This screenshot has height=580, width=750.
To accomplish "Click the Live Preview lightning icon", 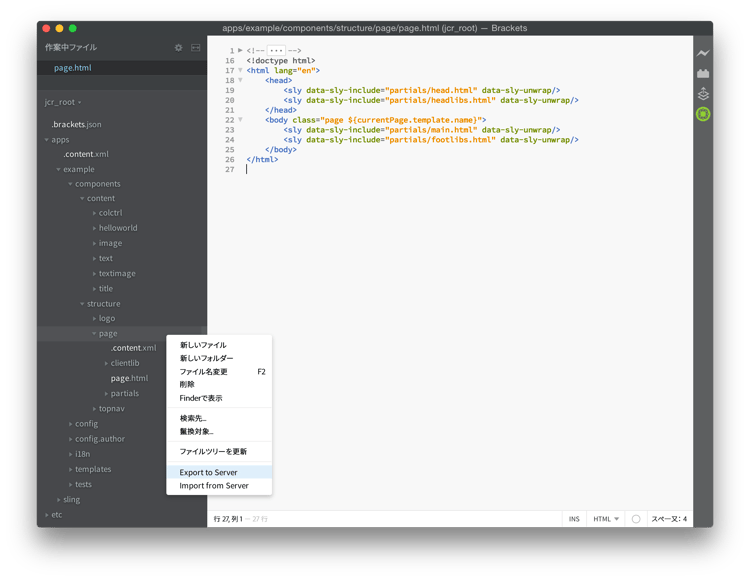I will coord(703,53).
